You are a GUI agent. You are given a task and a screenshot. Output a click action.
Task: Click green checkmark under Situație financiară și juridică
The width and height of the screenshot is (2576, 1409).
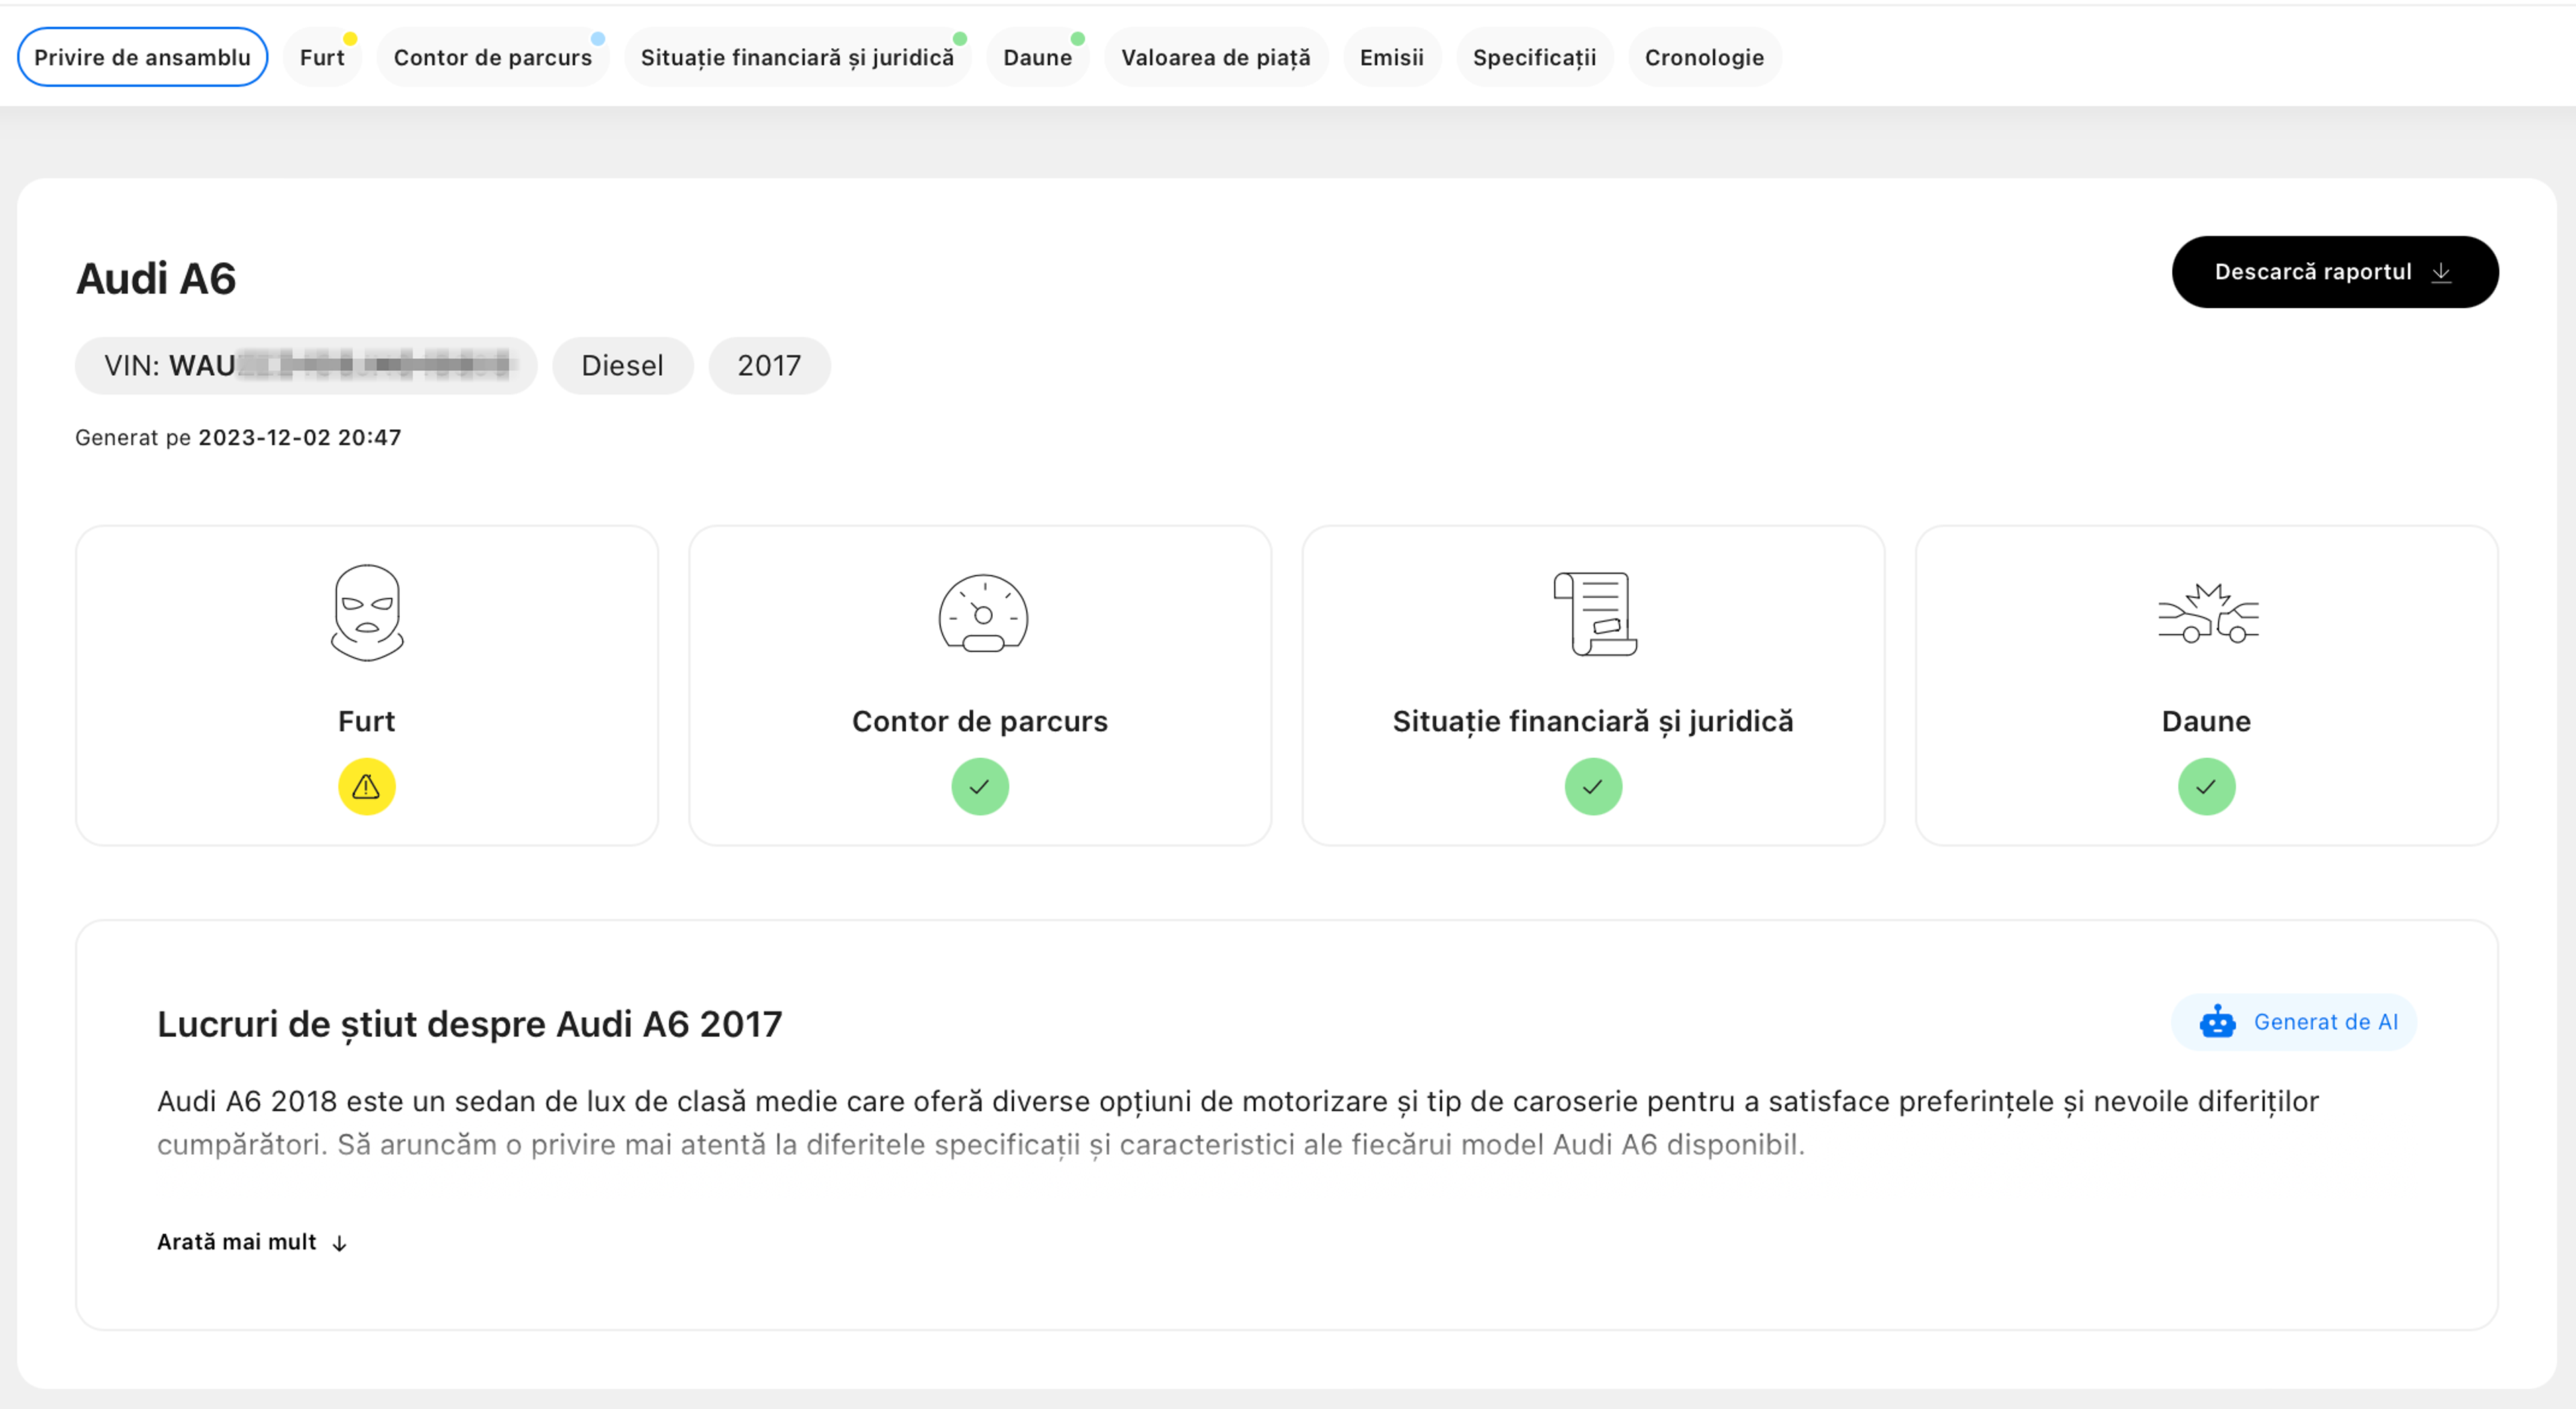click(x=1593, y=787)
